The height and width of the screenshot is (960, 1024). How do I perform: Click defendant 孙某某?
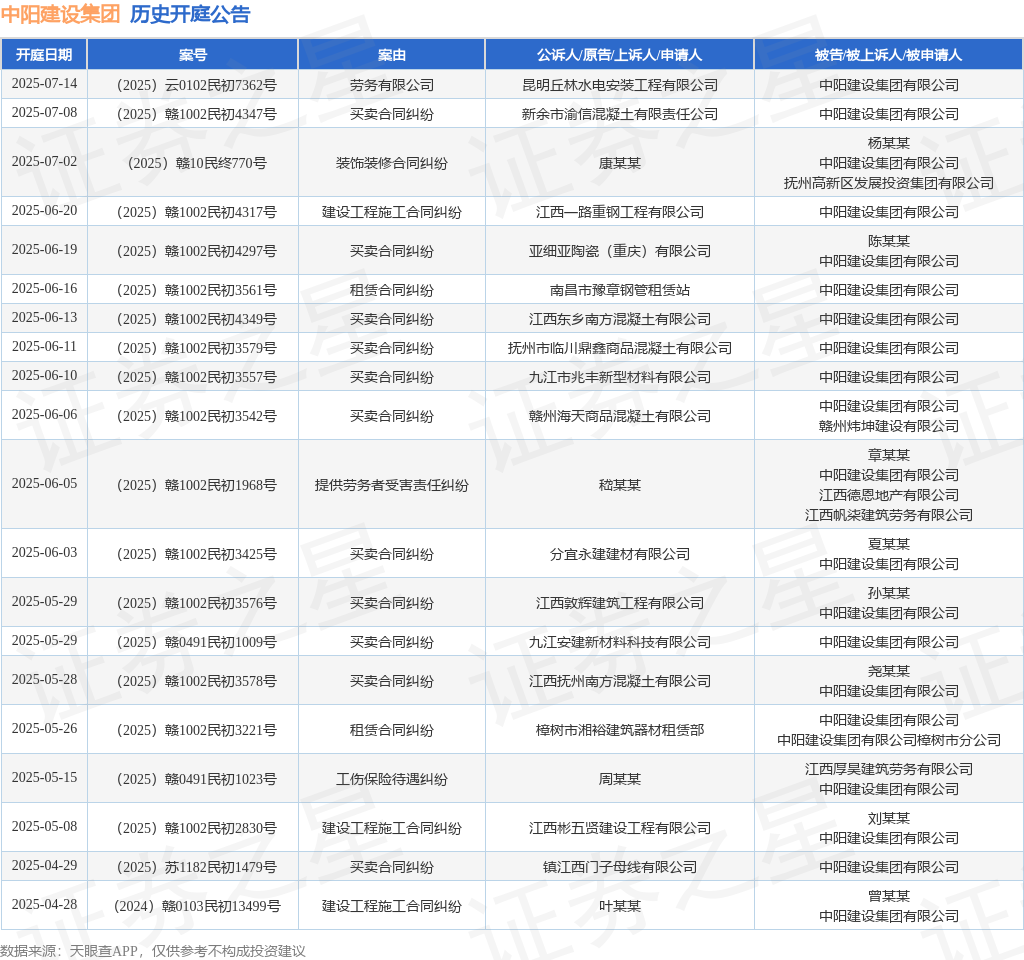[889, 593]
